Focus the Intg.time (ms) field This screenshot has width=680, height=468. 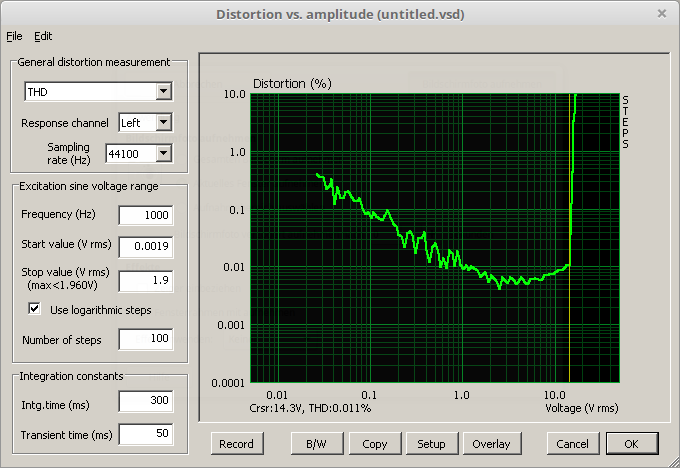(145, 402)
